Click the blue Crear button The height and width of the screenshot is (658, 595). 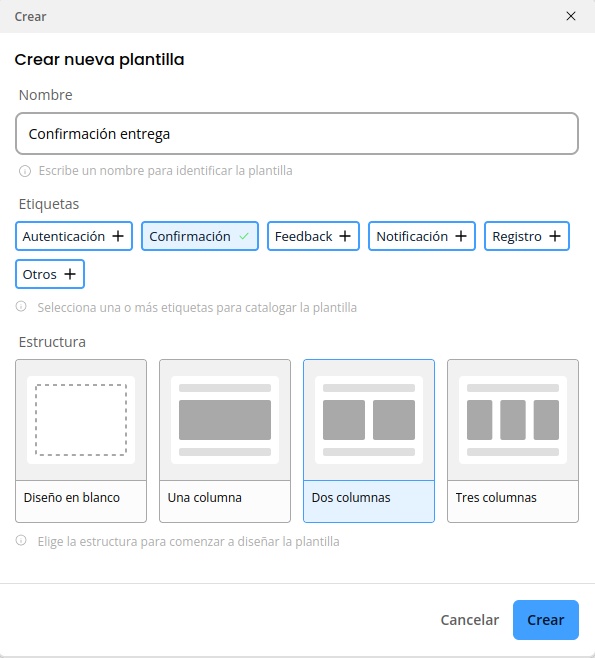coord(545,620)
